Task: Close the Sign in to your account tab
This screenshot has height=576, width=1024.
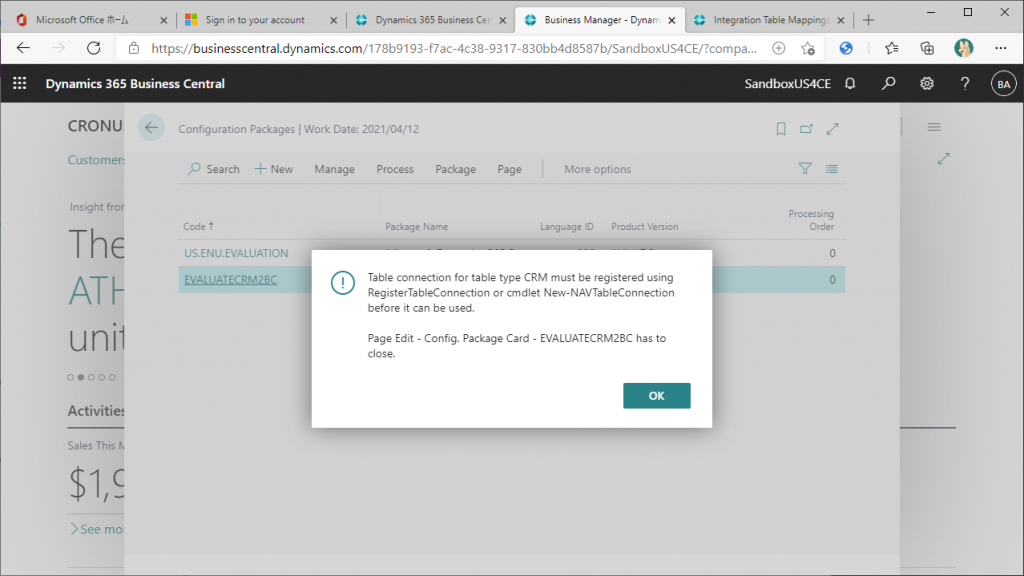Action: point(334,20)
